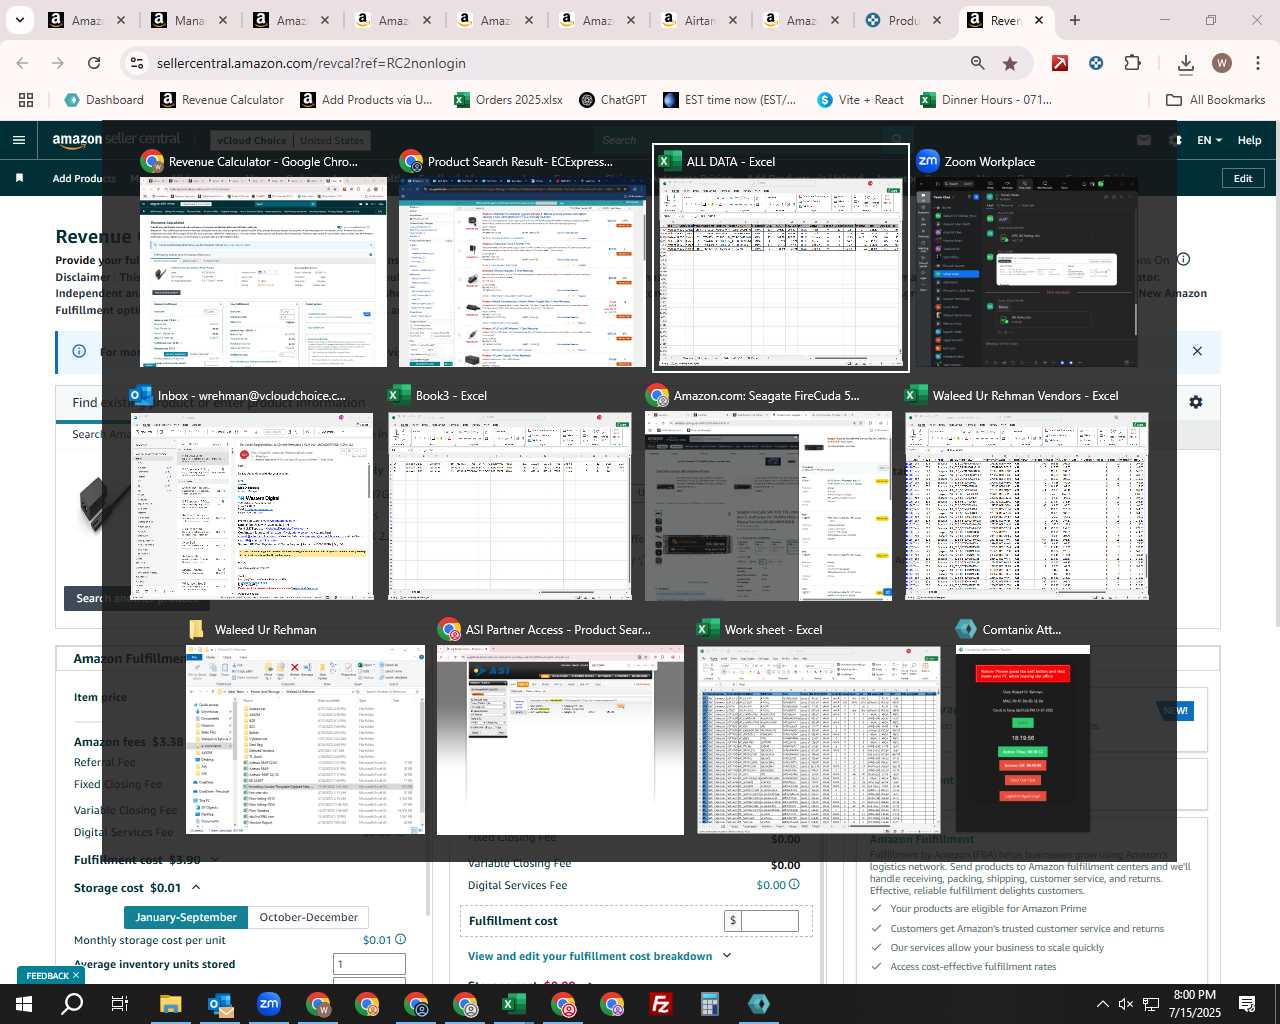Viewport: 1280px width, 1024px height.
Task: Click the Fulfillment cost dollar input
Action: point(769,921)
